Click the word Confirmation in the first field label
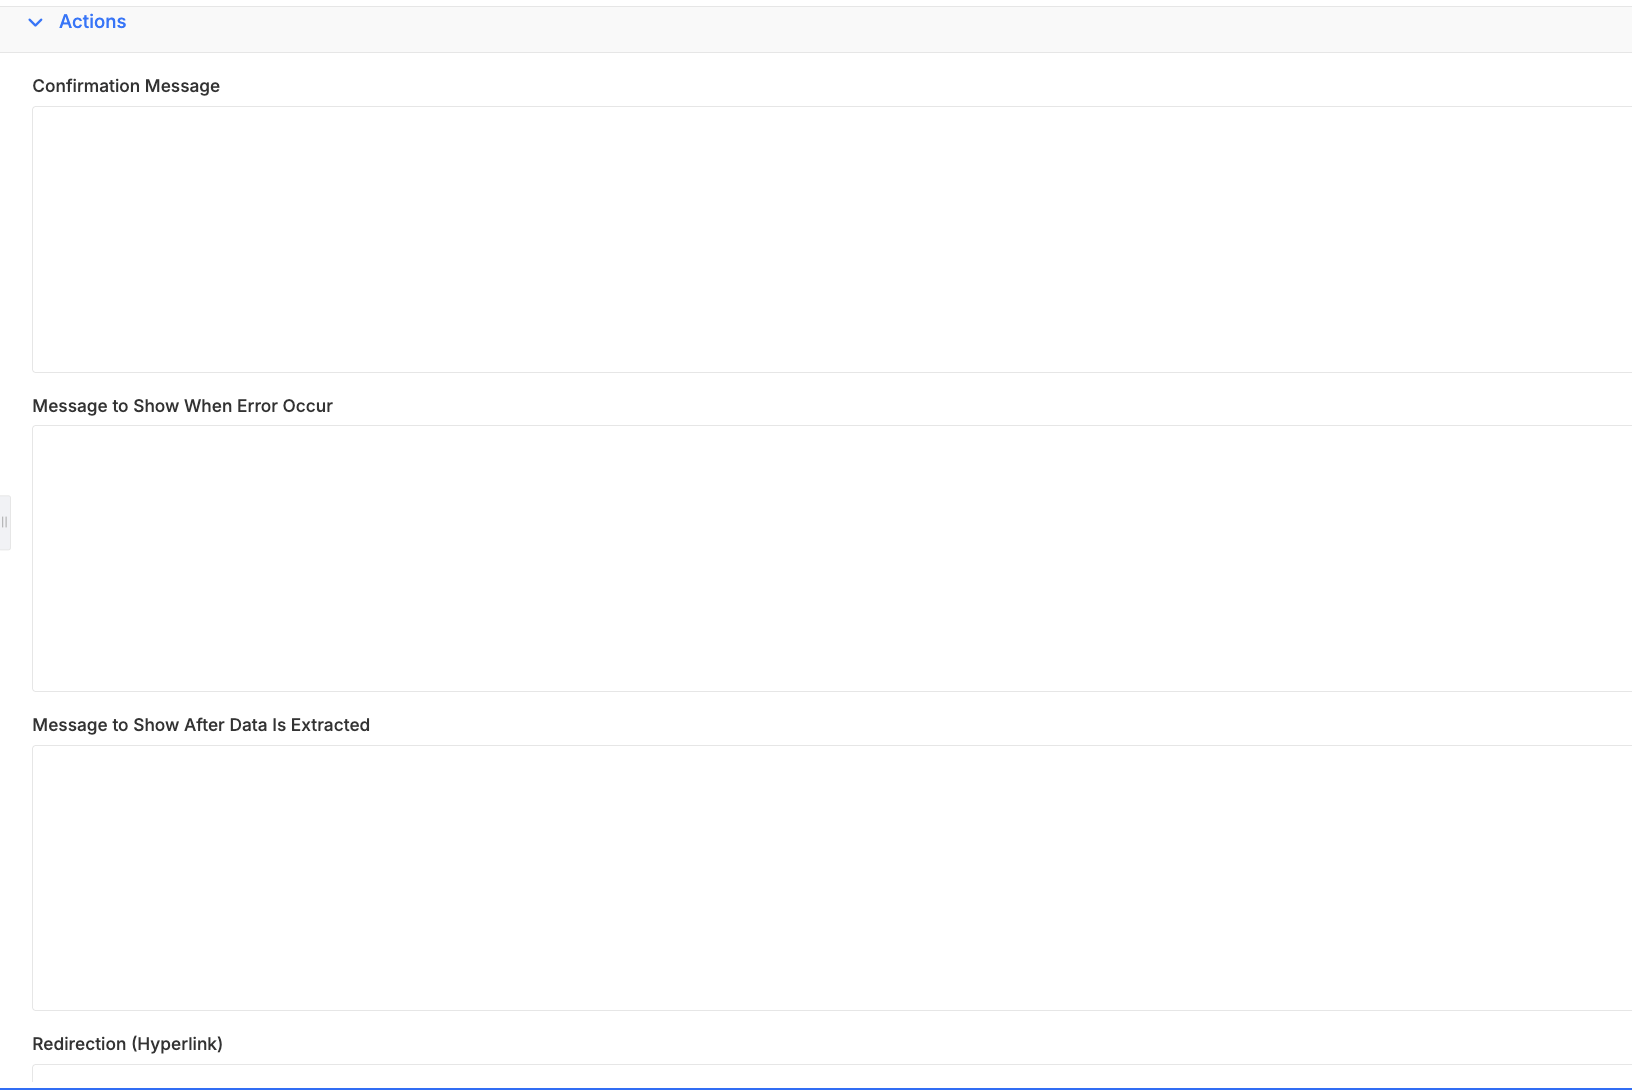This screenshot has width=1632, height=1090. pyautogui.click(x=86, y=86)
